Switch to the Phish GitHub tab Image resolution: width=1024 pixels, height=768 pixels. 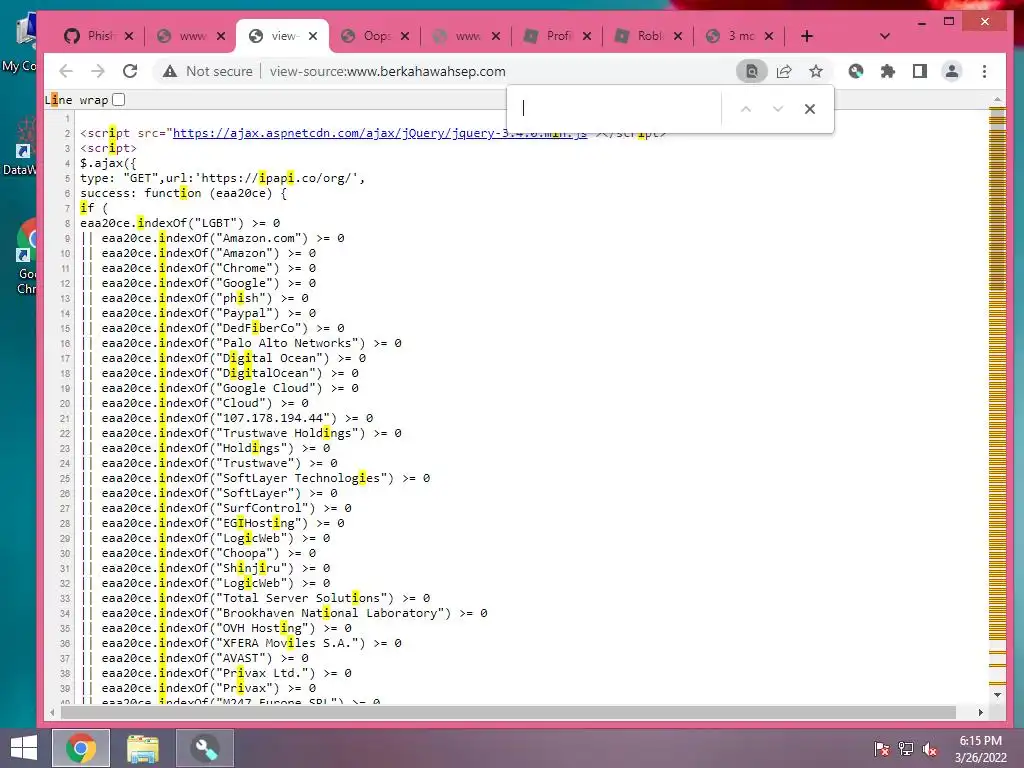pyautogui.click(x=91, y=36)
